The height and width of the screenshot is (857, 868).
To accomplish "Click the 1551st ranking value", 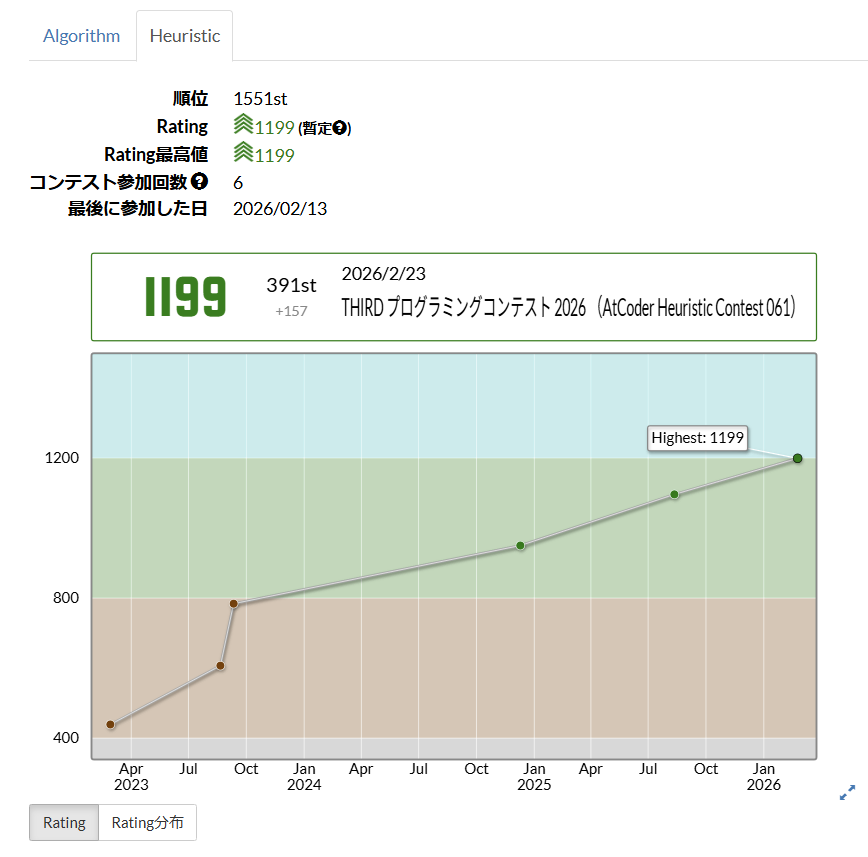I will [260, 99].
